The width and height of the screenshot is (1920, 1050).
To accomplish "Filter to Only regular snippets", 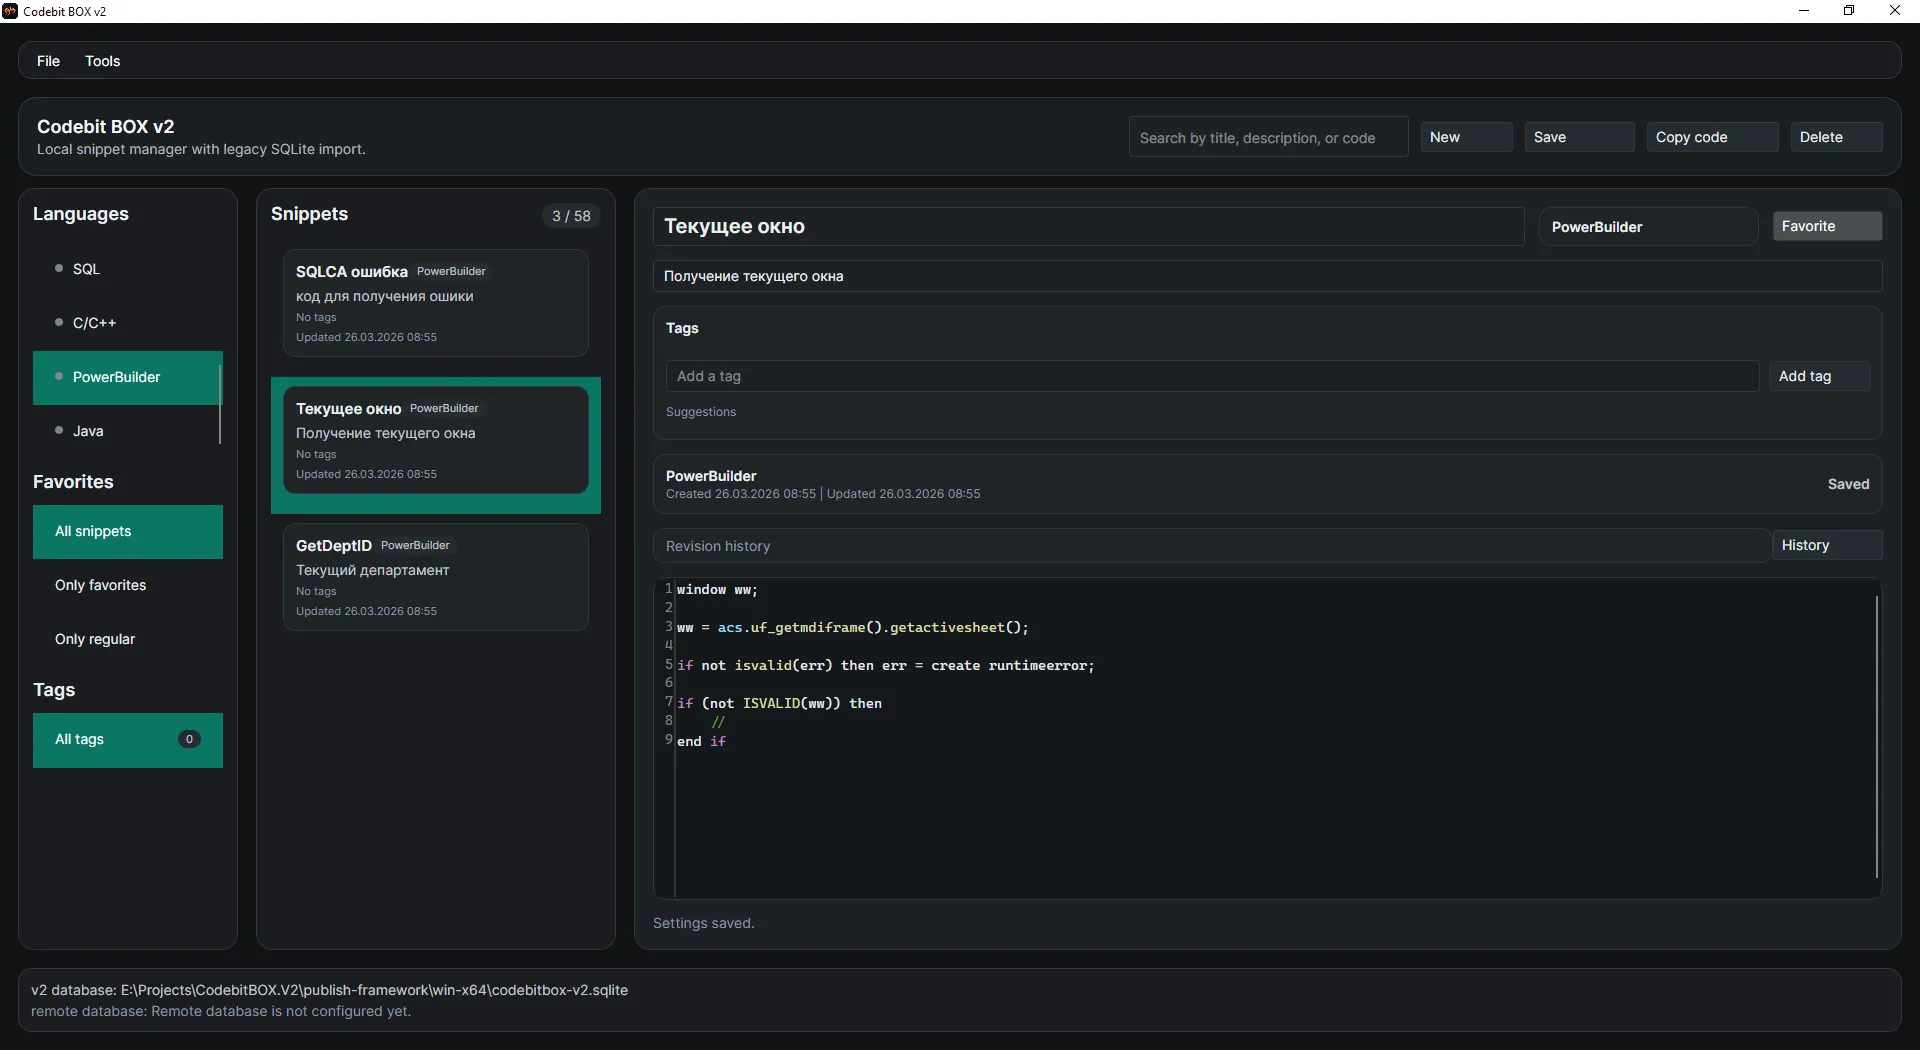I will (x=95, y=639).
